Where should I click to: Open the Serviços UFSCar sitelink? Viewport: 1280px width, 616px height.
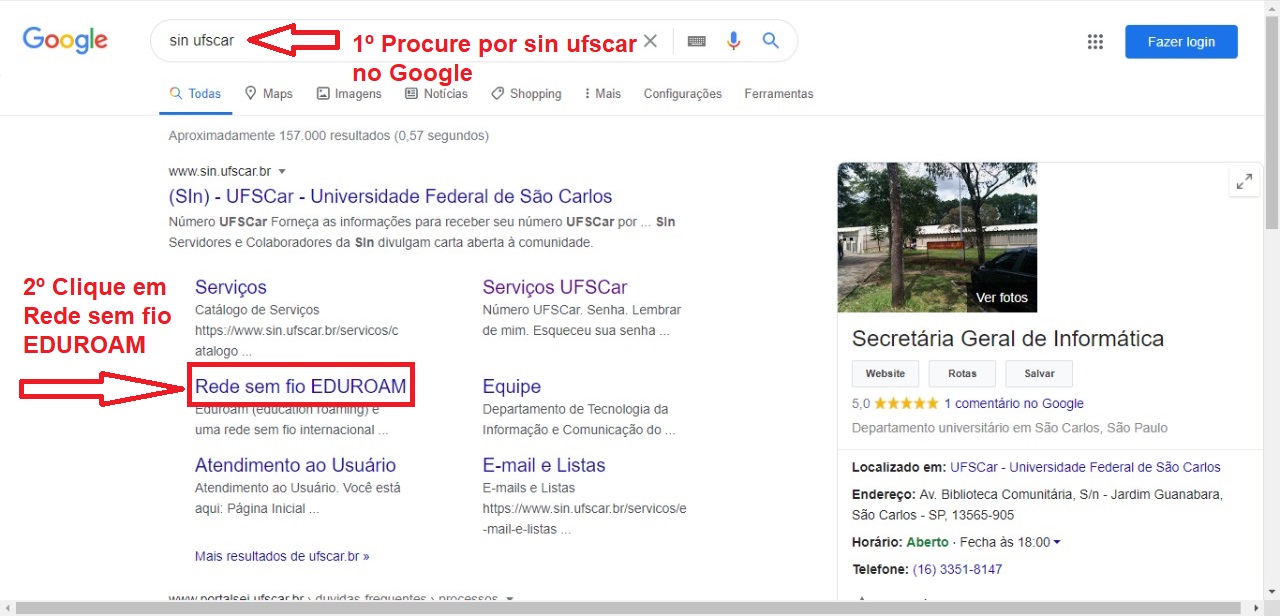[x=555, y=287]
